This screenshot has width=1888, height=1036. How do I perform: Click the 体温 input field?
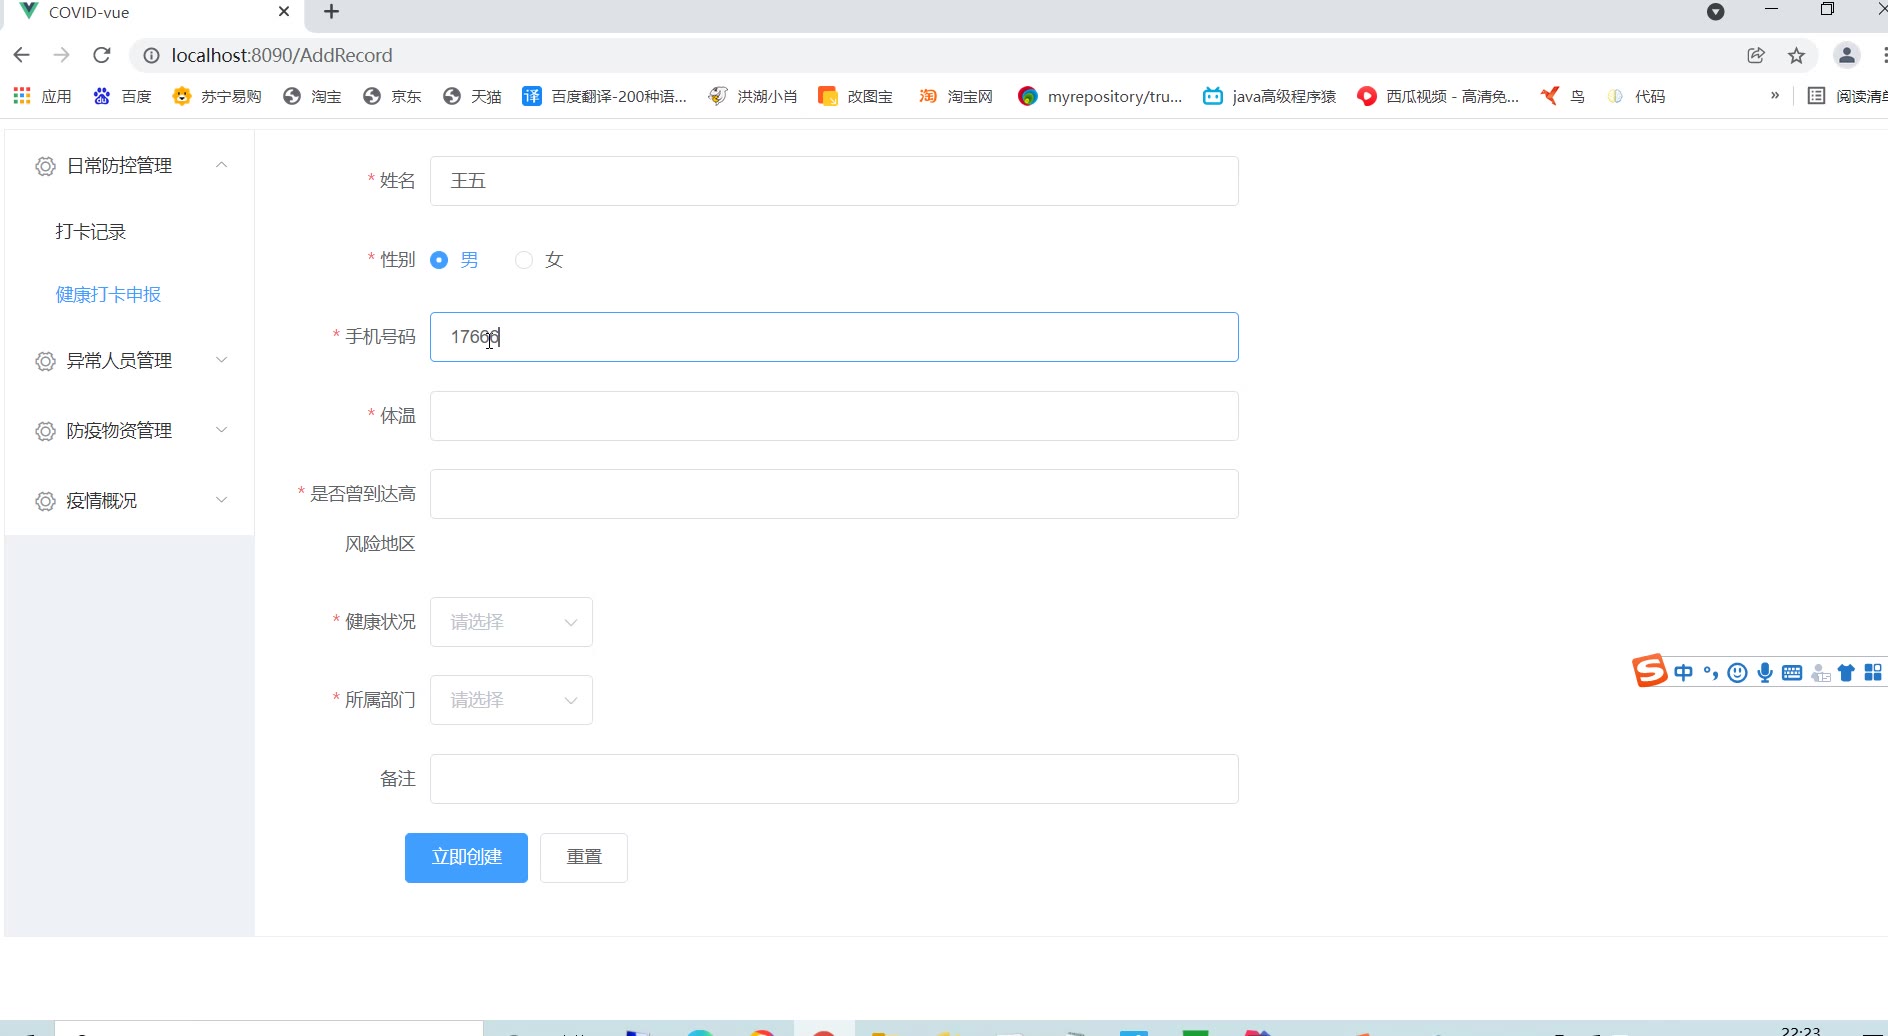point(834,416)
